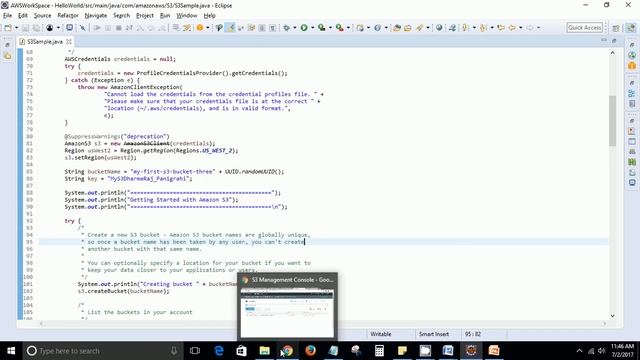The height and width of the screenshot is (360, 640).
Task: Click the editor scrollbar down arrow
Action: click(612, 316)
